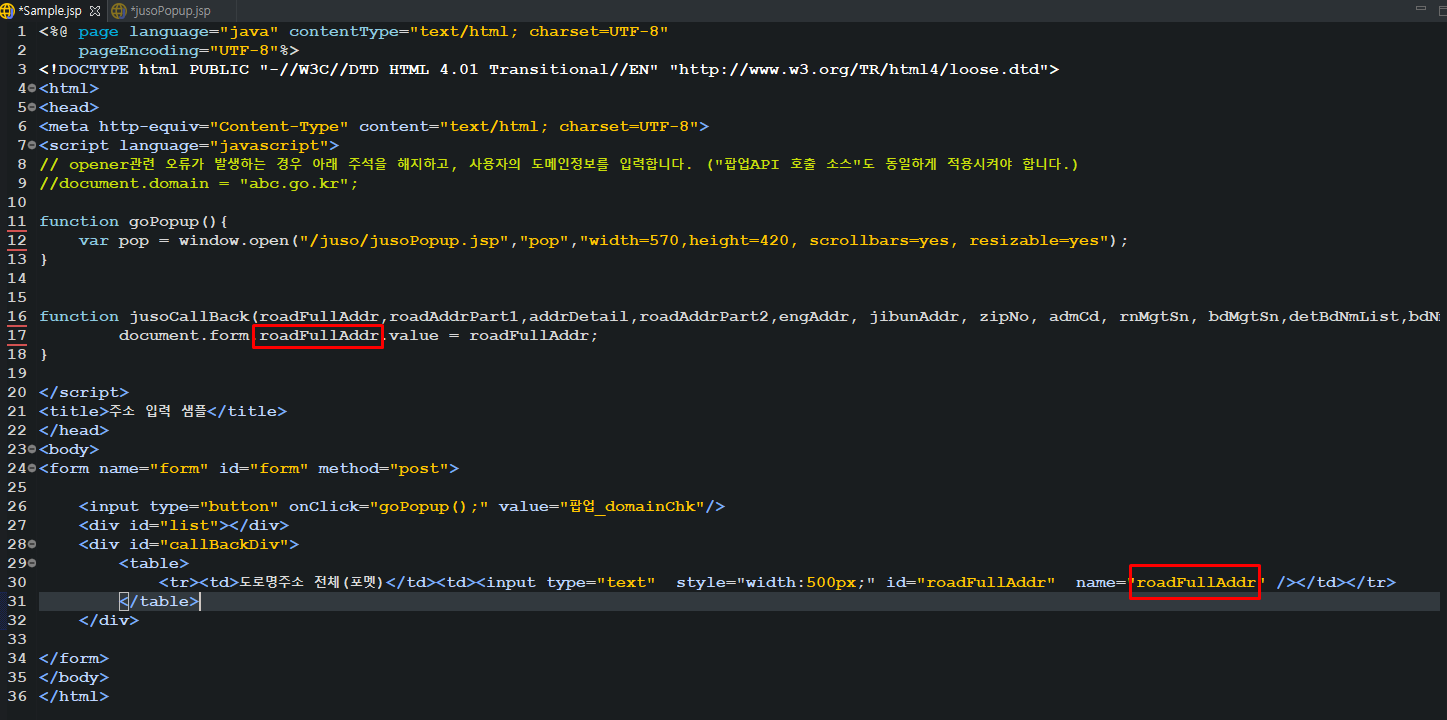Click document.form on line 17
Screen dimensions: 1447x720
(184, 335)
